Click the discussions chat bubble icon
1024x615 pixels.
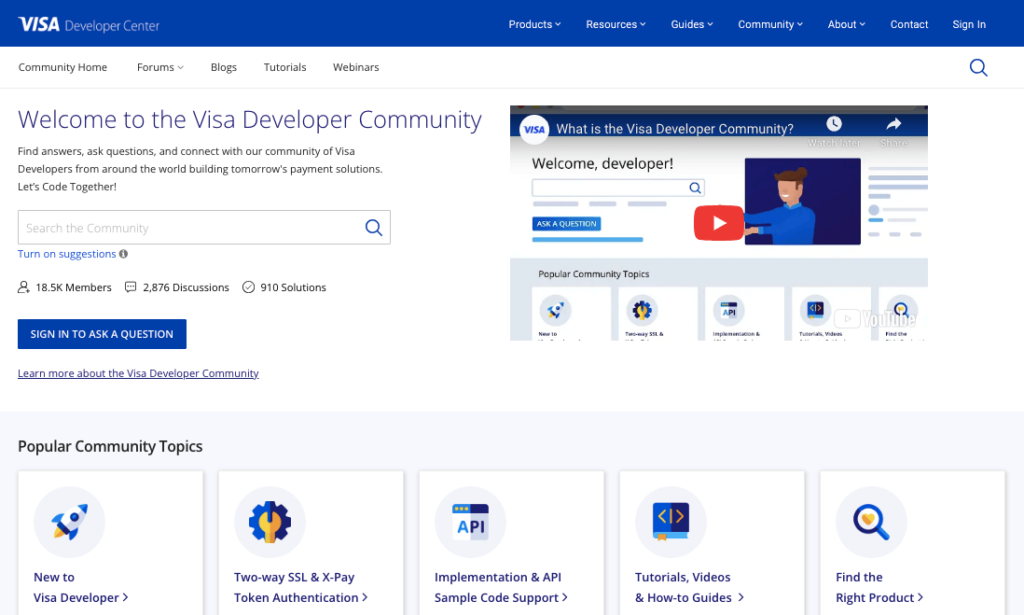coord(131,287)
